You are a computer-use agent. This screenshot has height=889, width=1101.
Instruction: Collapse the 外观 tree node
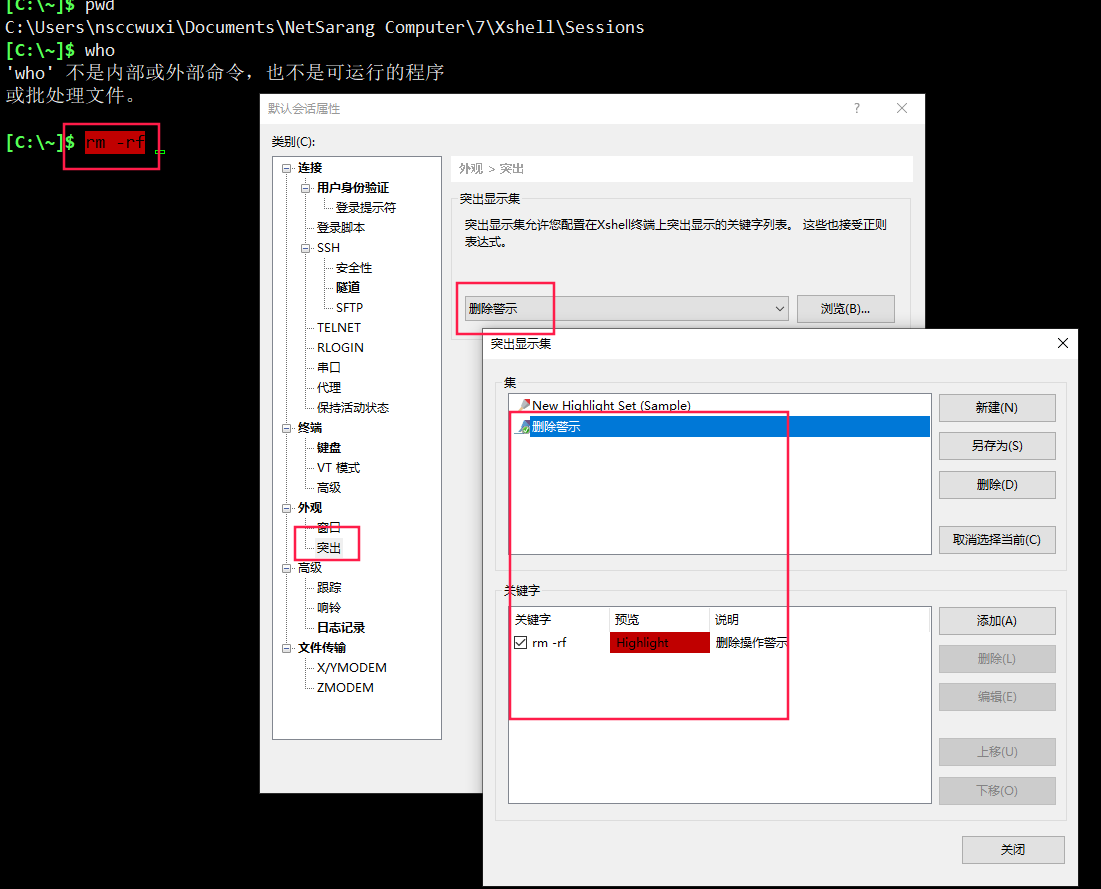[286, 508]
